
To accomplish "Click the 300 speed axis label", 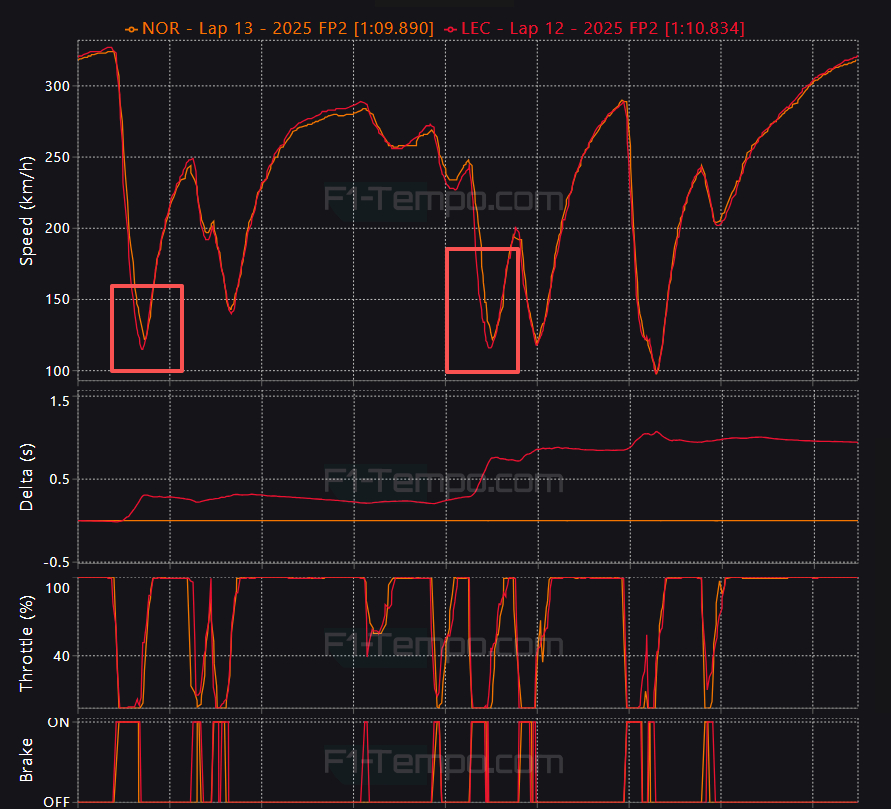I will click(57, 86).
